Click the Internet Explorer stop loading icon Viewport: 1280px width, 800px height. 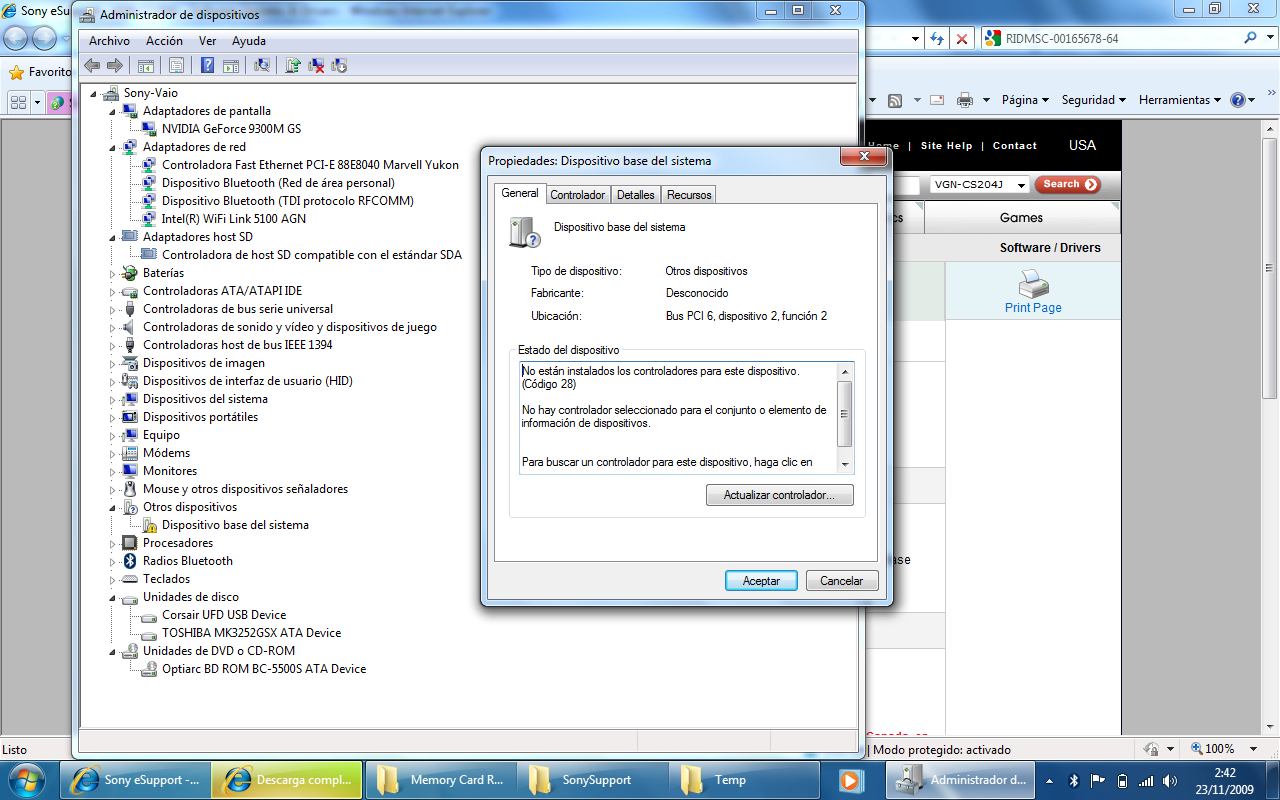click(961, 38)
